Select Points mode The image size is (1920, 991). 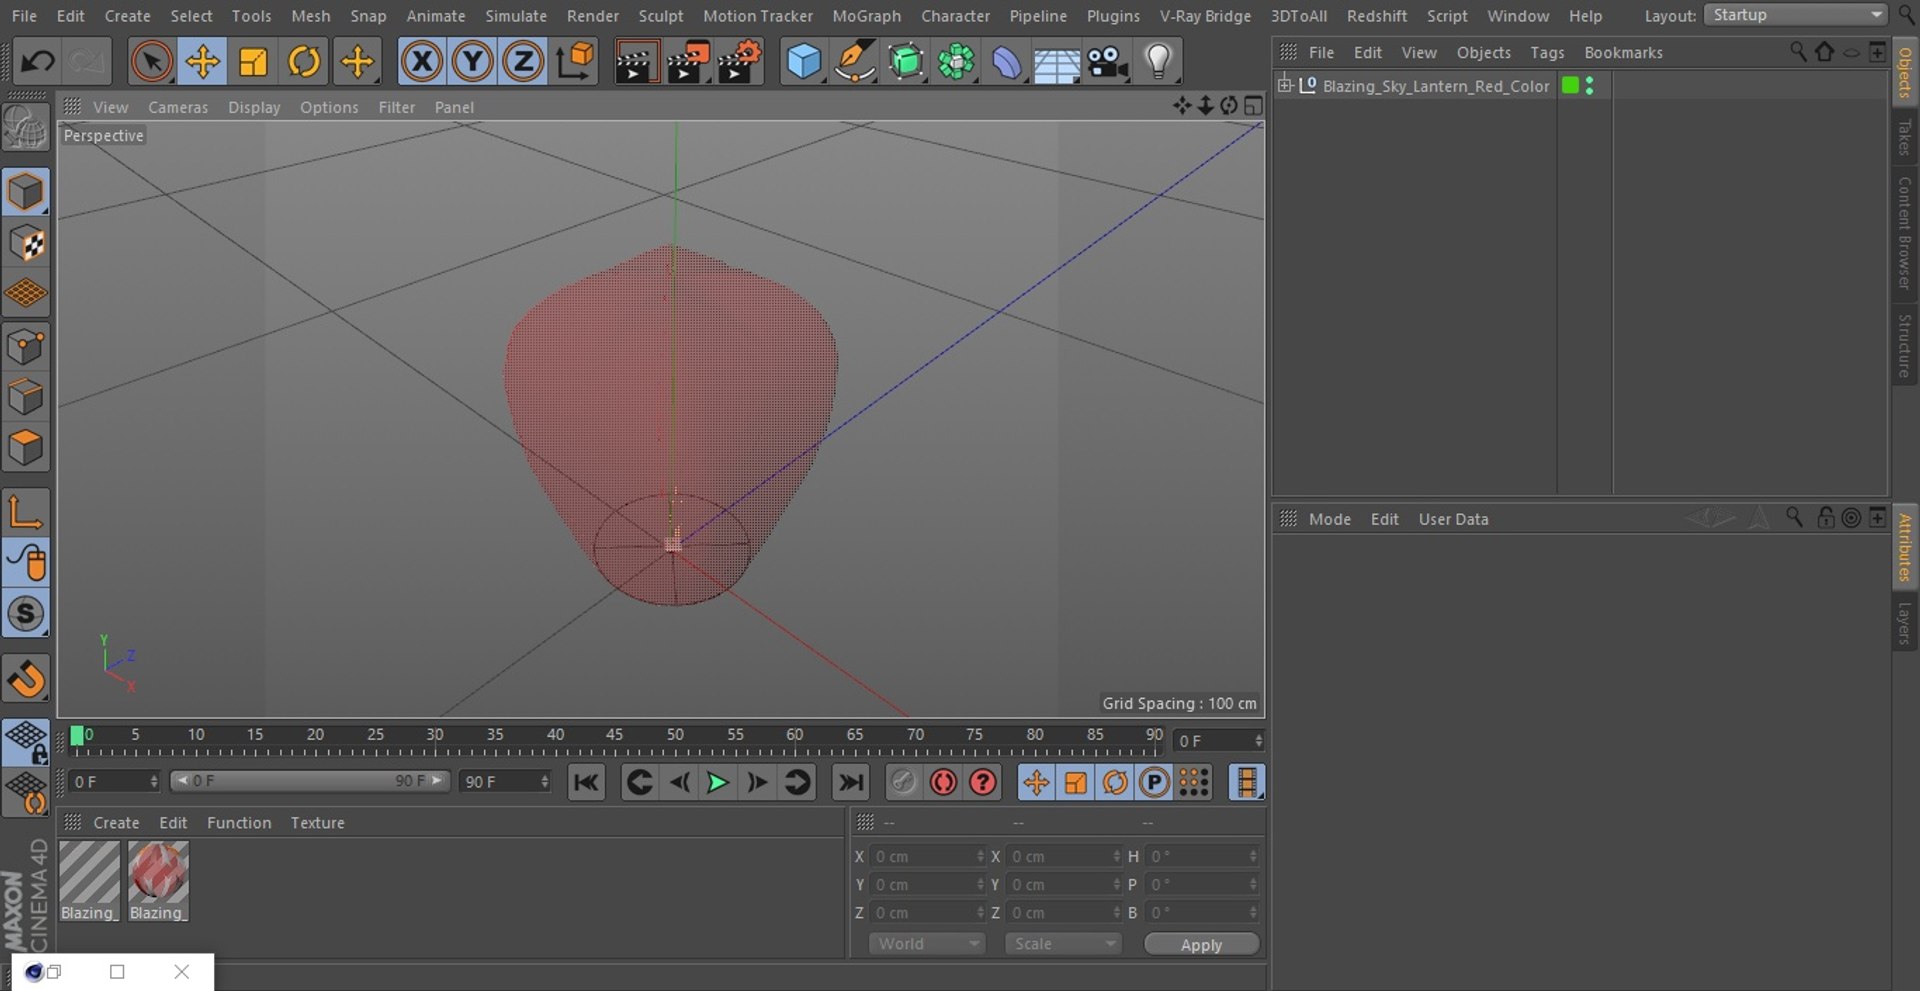click(x=25, y=347)
